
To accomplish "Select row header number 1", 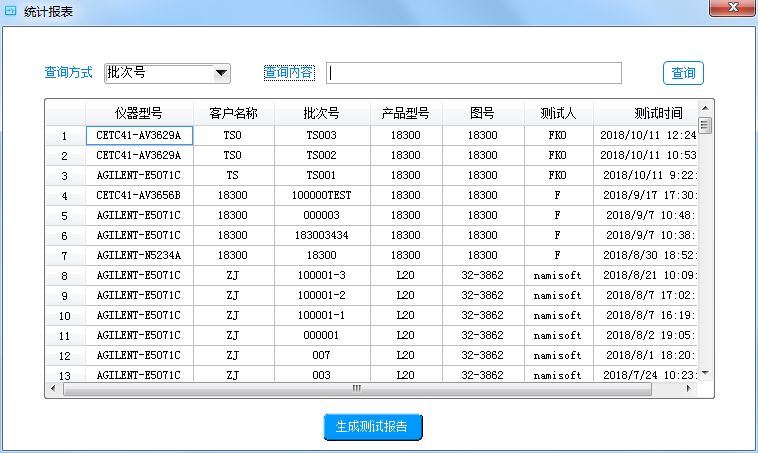I will [x=65, y=136].
